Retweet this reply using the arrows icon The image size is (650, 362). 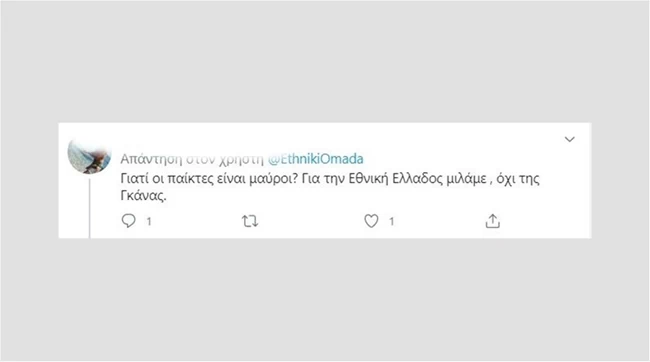250,221
